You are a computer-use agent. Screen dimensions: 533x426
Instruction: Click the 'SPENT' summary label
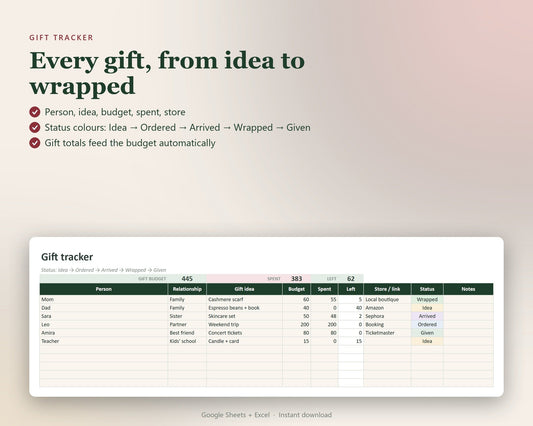[274, 279]
